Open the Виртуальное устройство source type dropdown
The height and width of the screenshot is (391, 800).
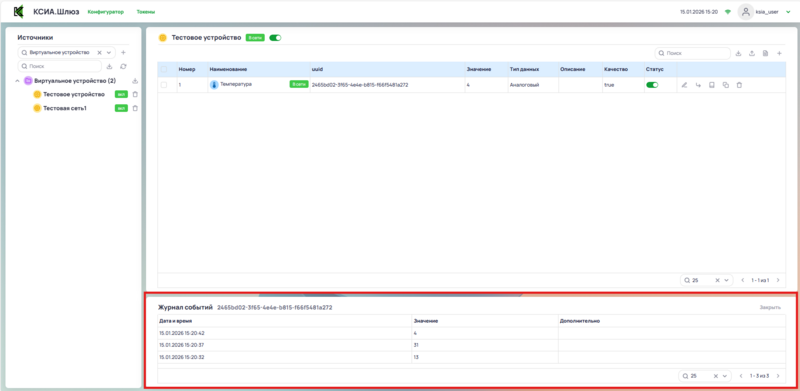coord(109,53)
